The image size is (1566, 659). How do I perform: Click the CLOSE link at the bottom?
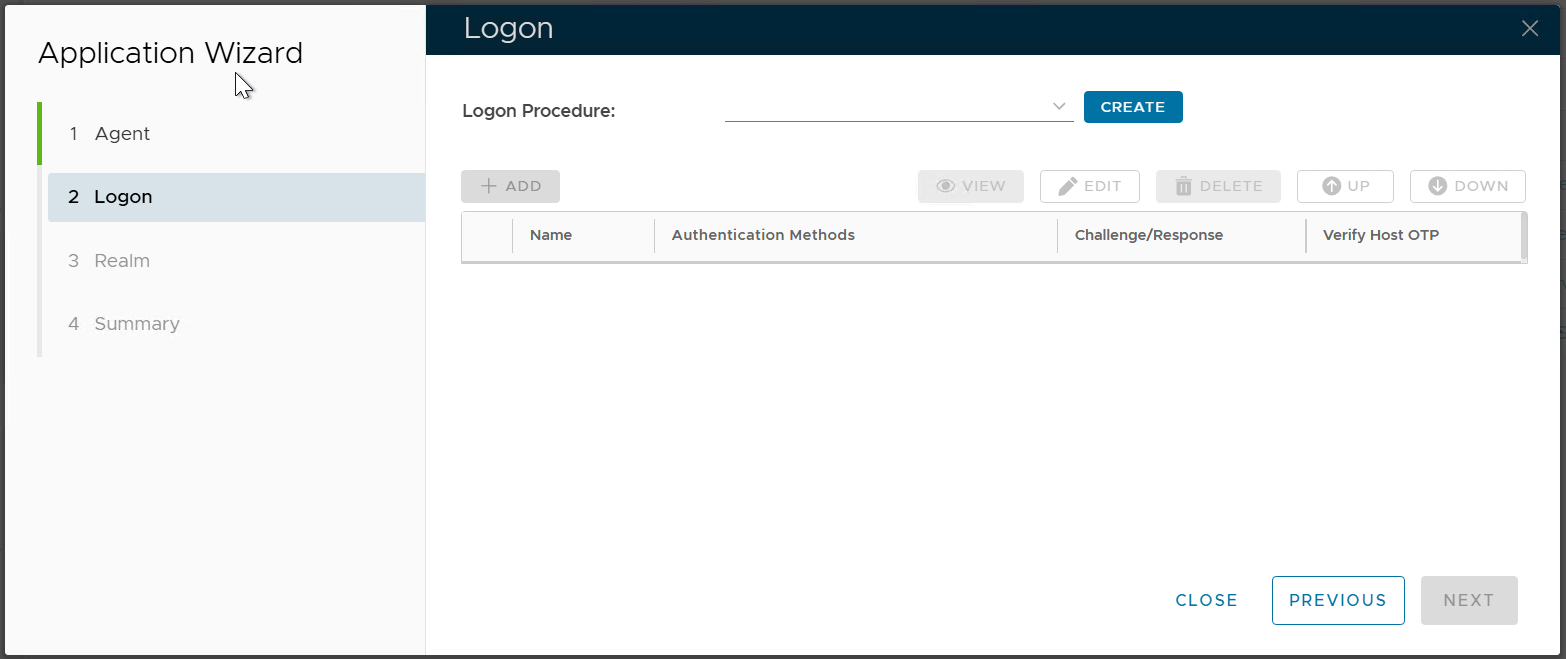[x=1206, y=600]
